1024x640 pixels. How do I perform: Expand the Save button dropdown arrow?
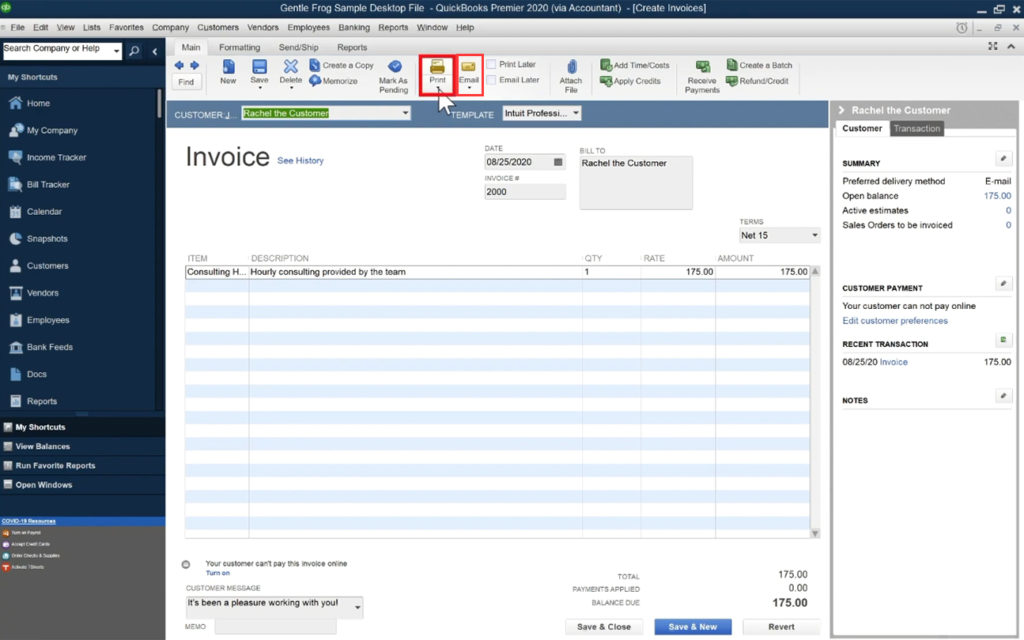[x=259, y=88]
